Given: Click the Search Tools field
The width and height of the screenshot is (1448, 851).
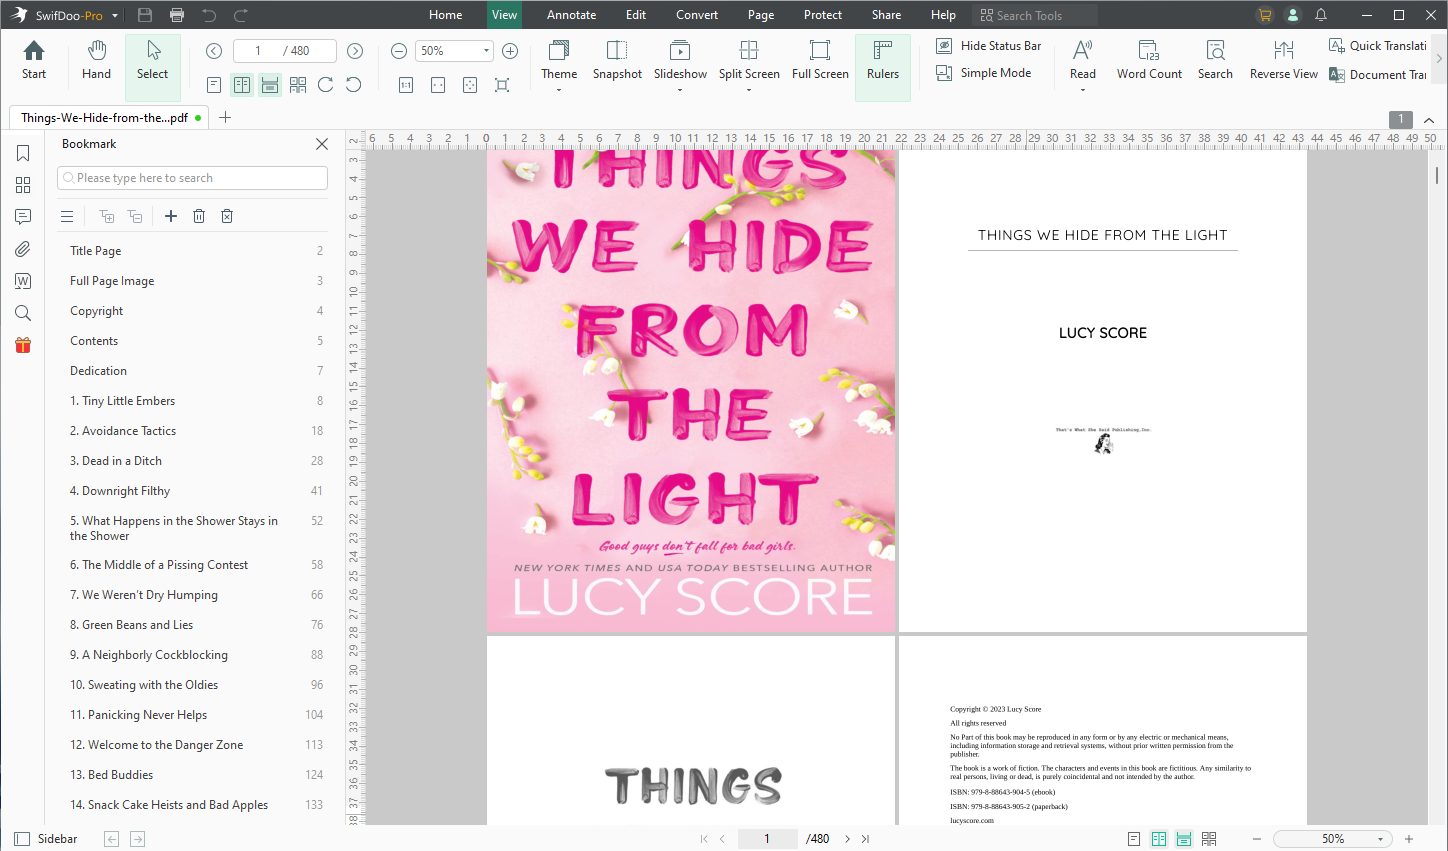Looking at the screenshot, I should click(x=1035, y=15).
